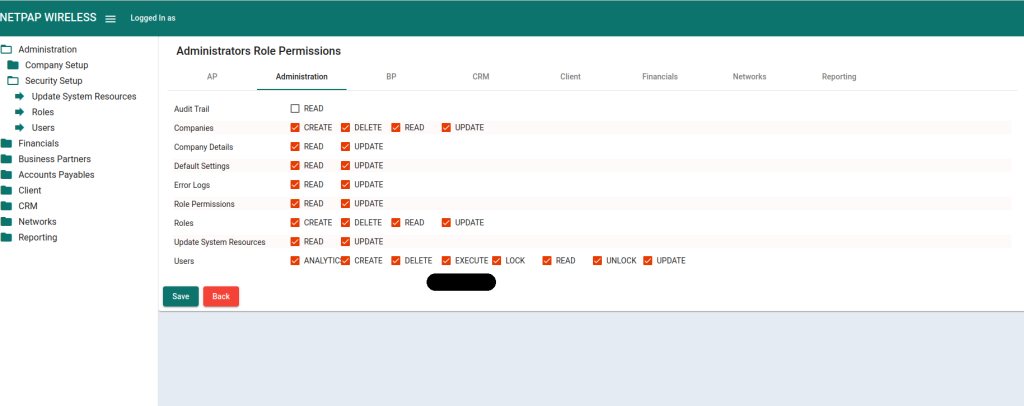Click the Client folder icon
Viewport: 1024px width, 406px height.
pos(7,191)
